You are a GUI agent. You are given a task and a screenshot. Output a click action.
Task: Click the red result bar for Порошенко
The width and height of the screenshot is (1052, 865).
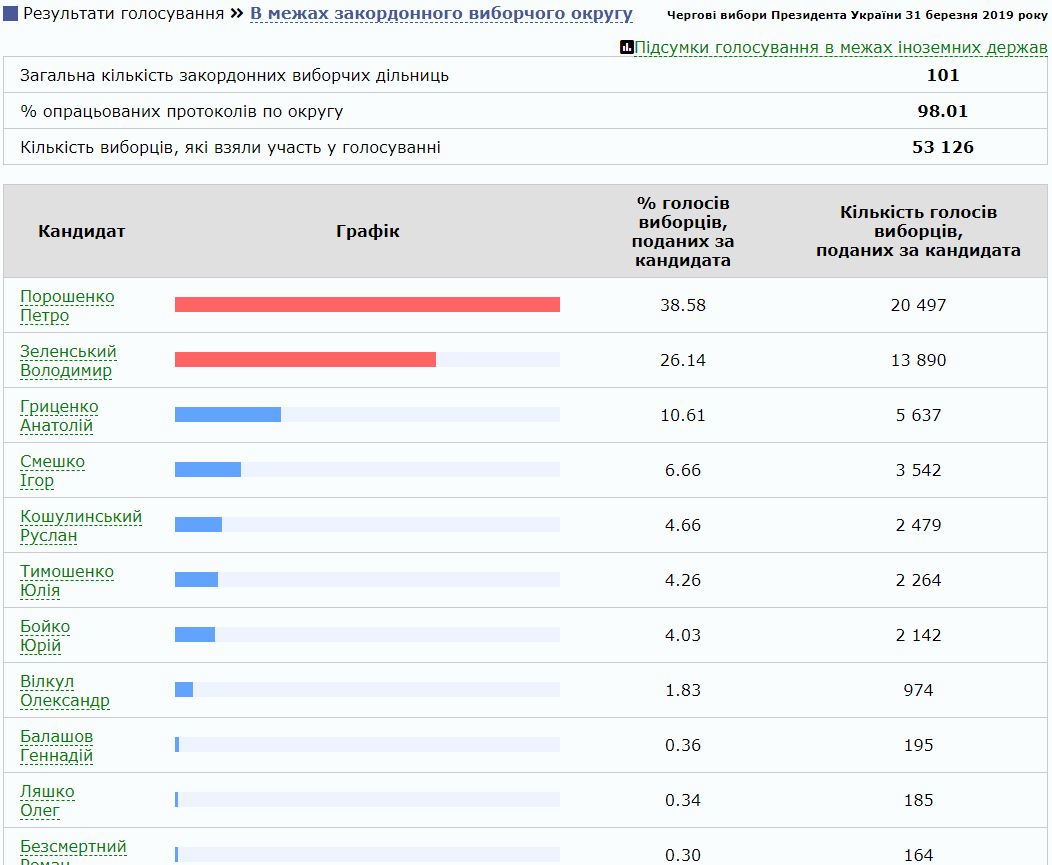(x=367, y=305)
